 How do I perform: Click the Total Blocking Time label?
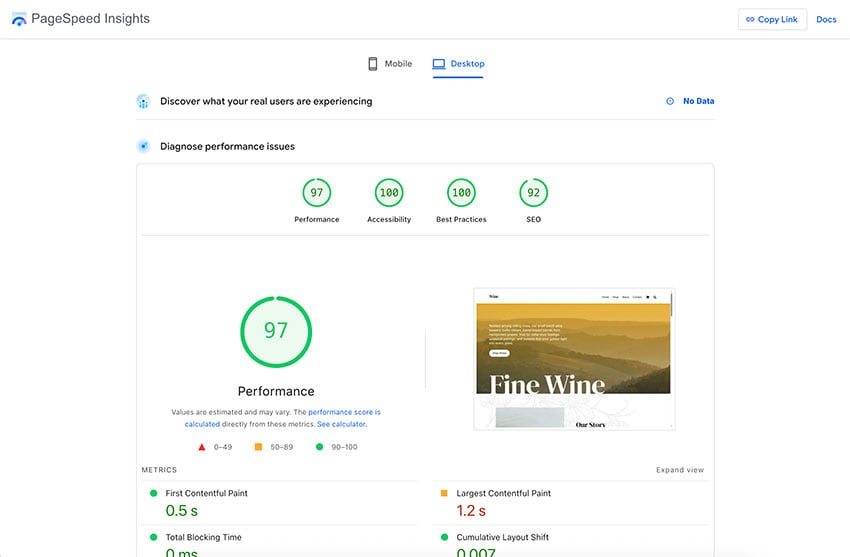pyautogui.click(x=203, y=537)
